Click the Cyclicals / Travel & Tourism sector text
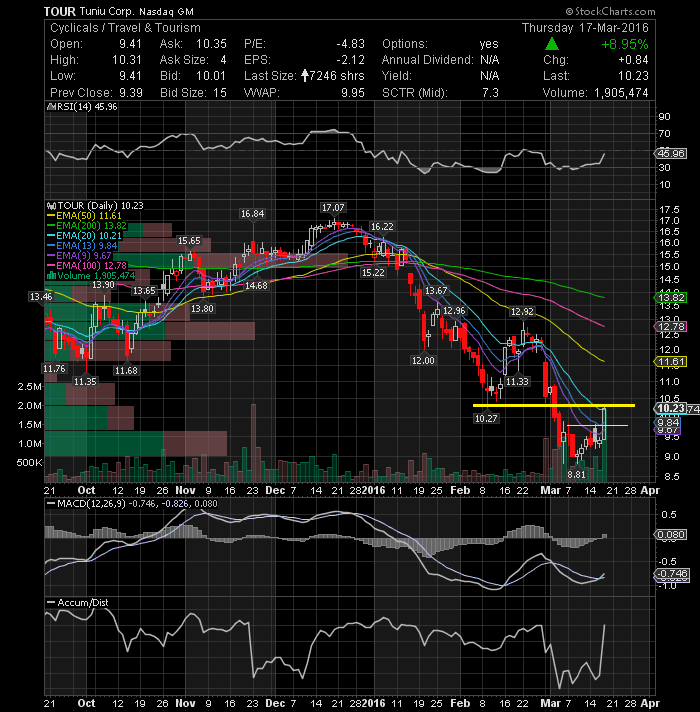The image size is (700, 712). coord(125,28)
